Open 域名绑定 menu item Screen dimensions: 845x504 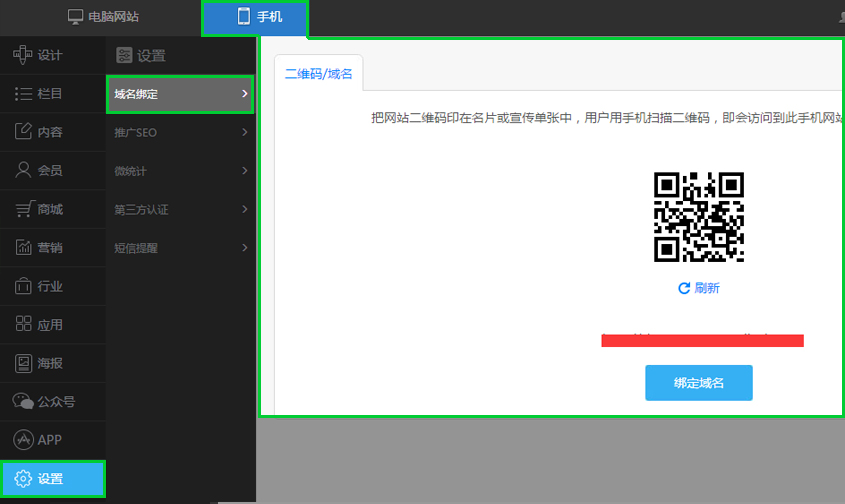(x=180, y=94)
